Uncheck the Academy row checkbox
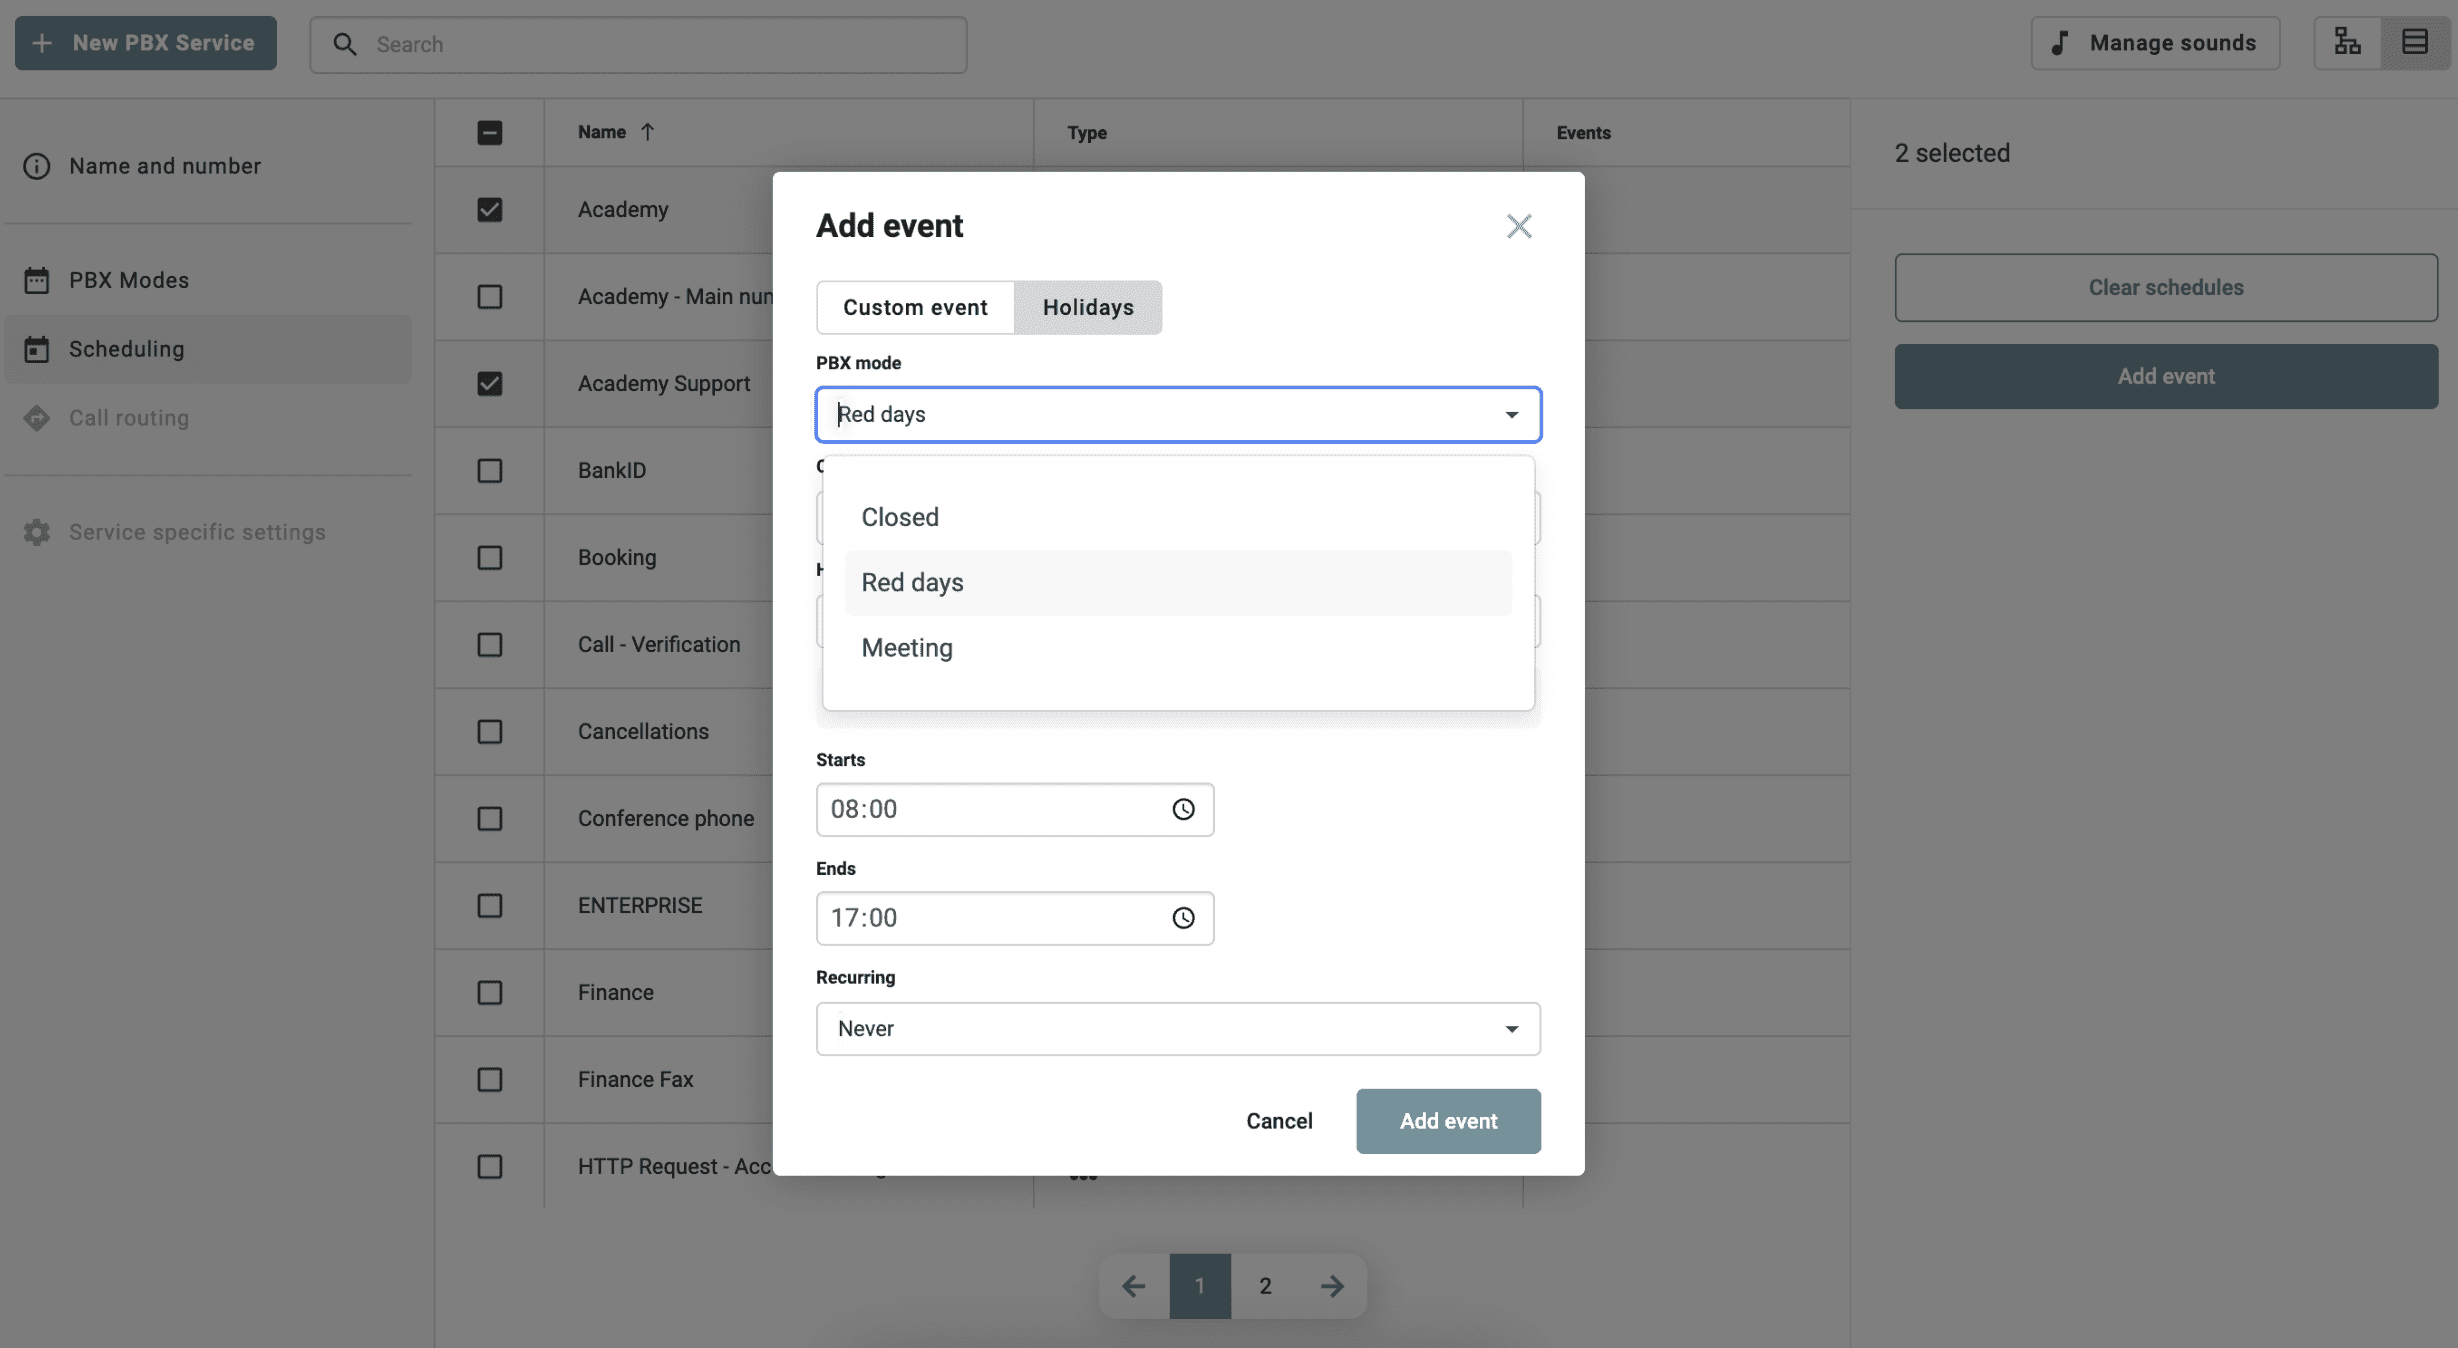 point(490,210)
